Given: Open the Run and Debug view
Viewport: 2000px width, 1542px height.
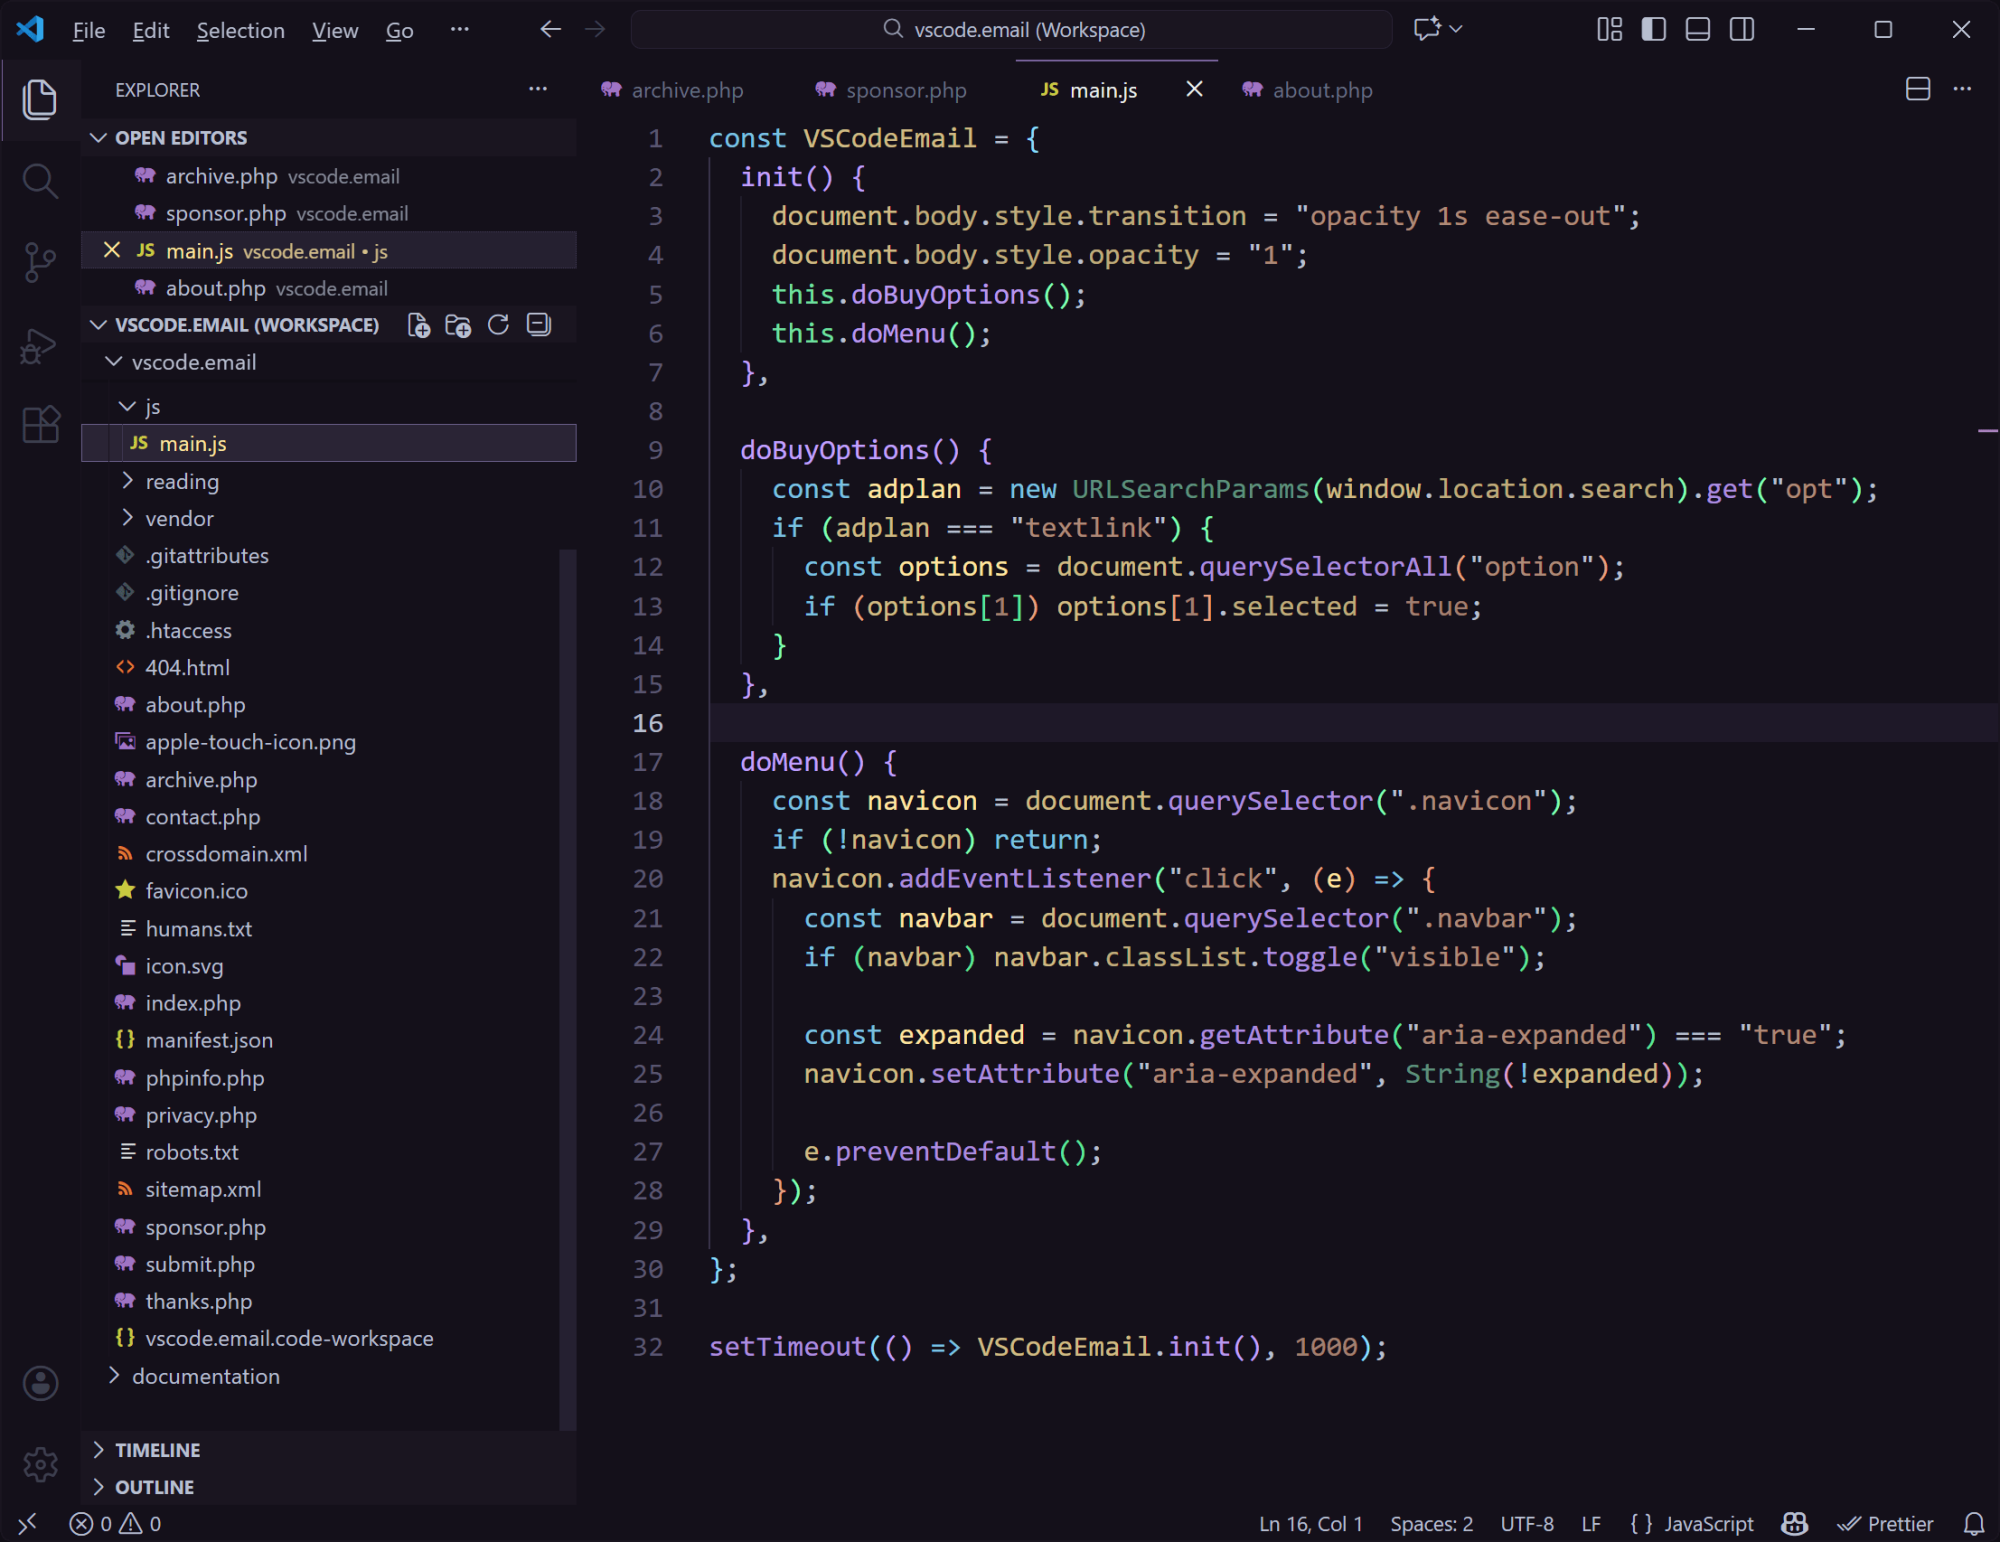Looking at the screenshot, I should pos(40,345).
